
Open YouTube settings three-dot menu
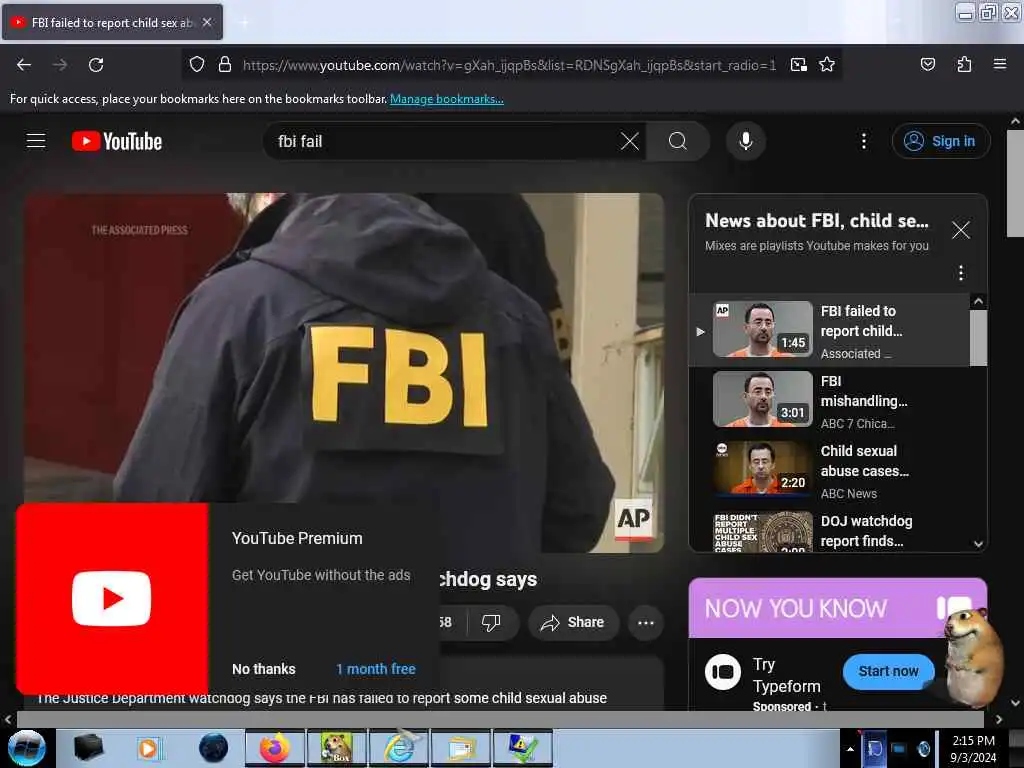(x=863, y=141)
